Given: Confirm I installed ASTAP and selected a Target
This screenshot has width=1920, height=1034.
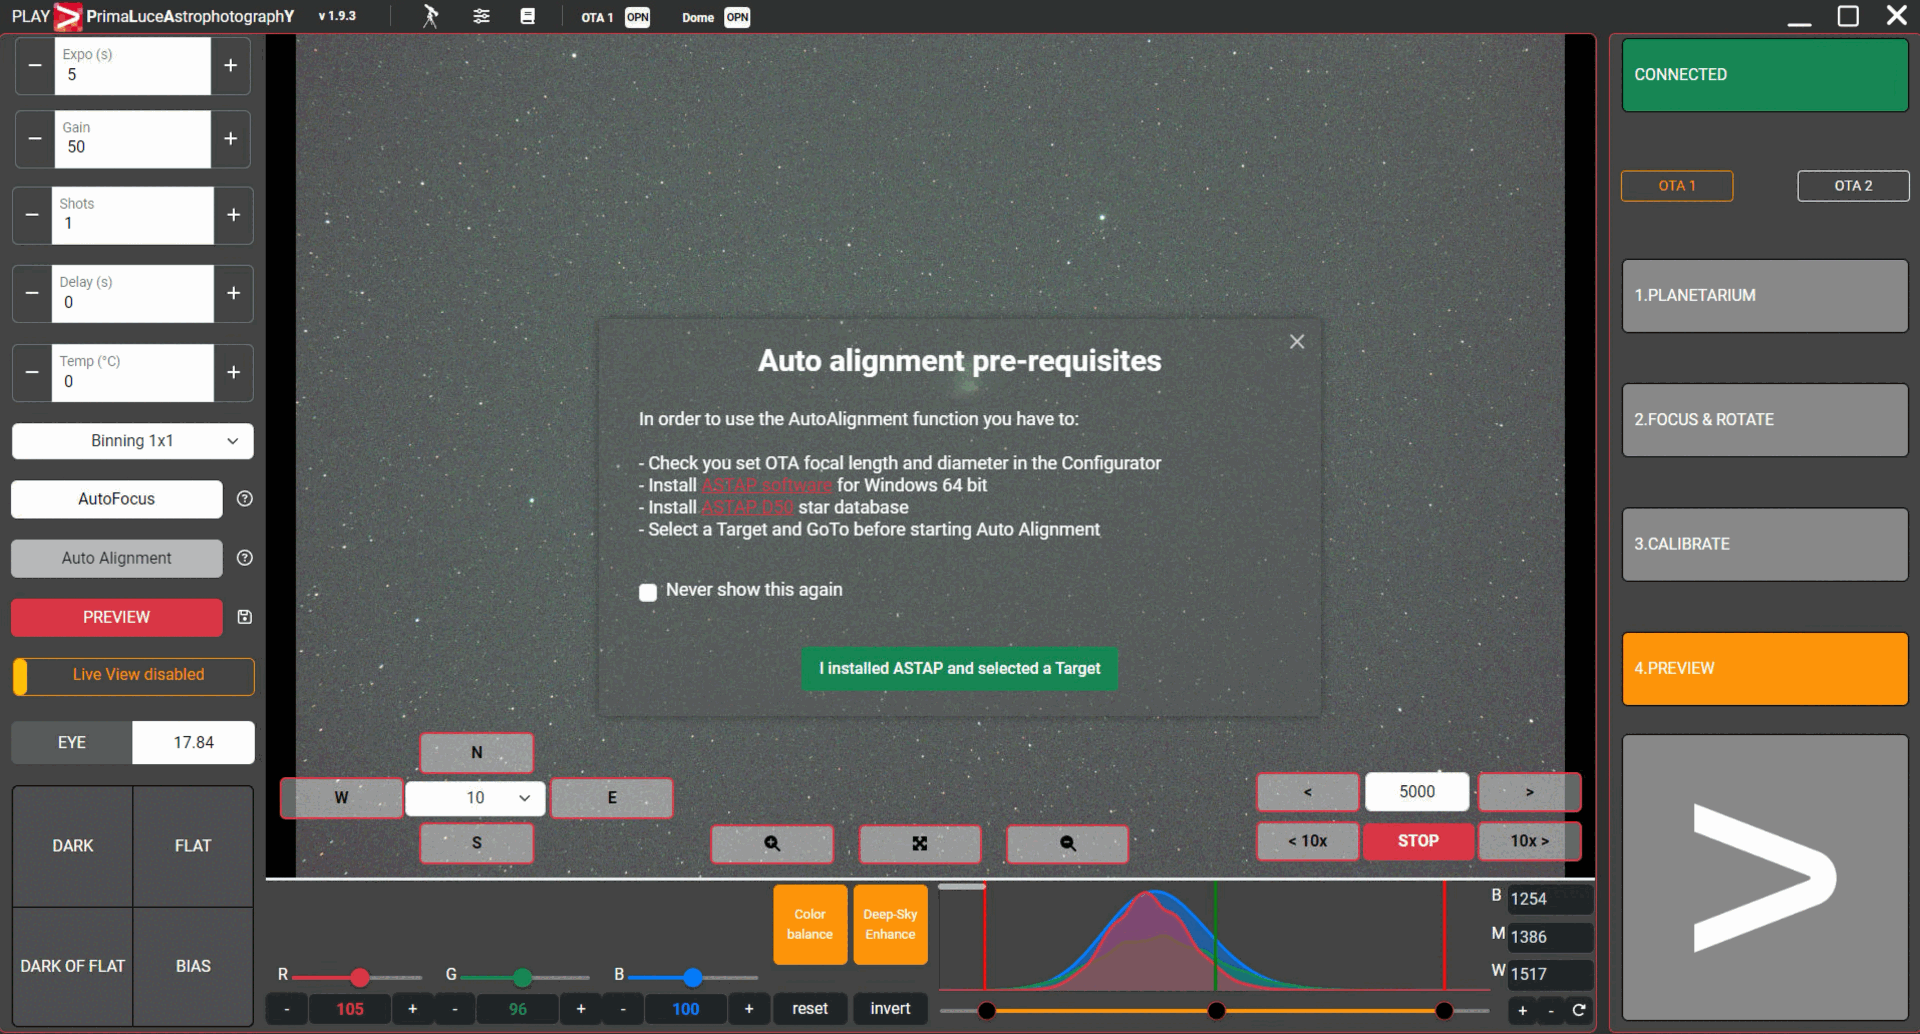Looking at the screenshot, I should (959, 668).
